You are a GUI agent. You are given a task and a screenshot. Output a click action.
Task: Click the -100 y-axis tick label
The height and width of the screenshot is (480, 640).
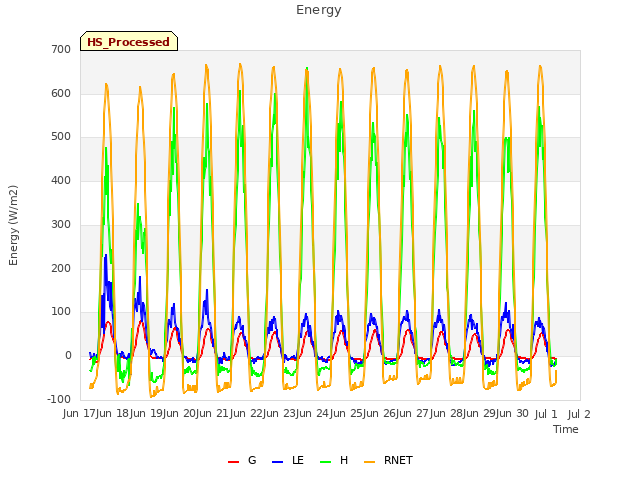tap(59, 399)
